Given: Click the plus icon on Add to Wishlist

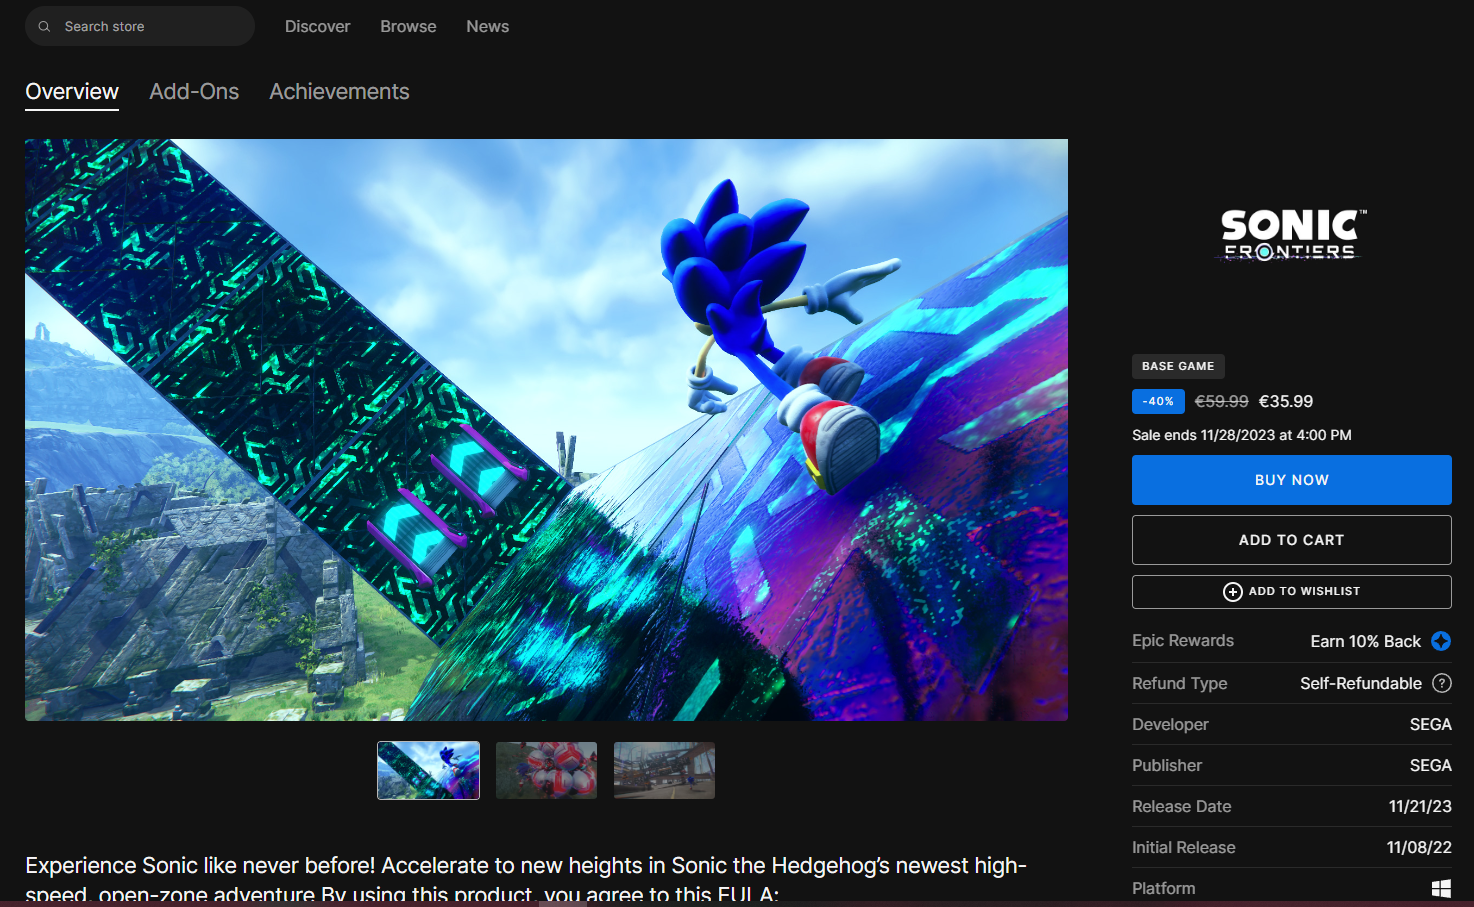Looking at the screenshot, I should [1233, 592].
